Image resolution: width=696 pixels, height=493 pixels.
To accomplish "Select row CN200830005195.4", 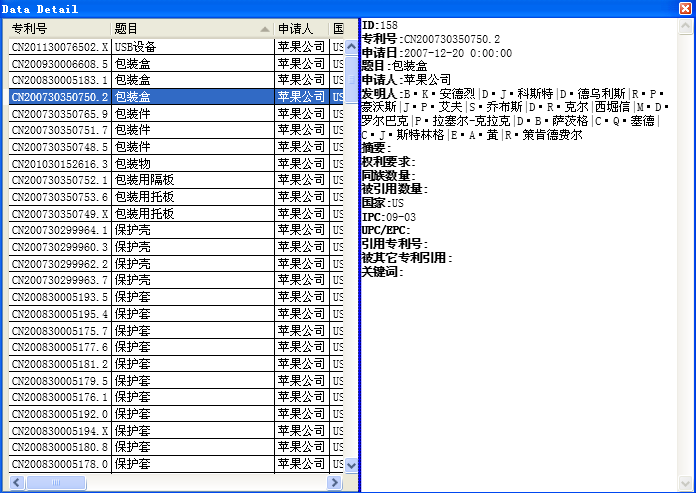I will [177, 314].
